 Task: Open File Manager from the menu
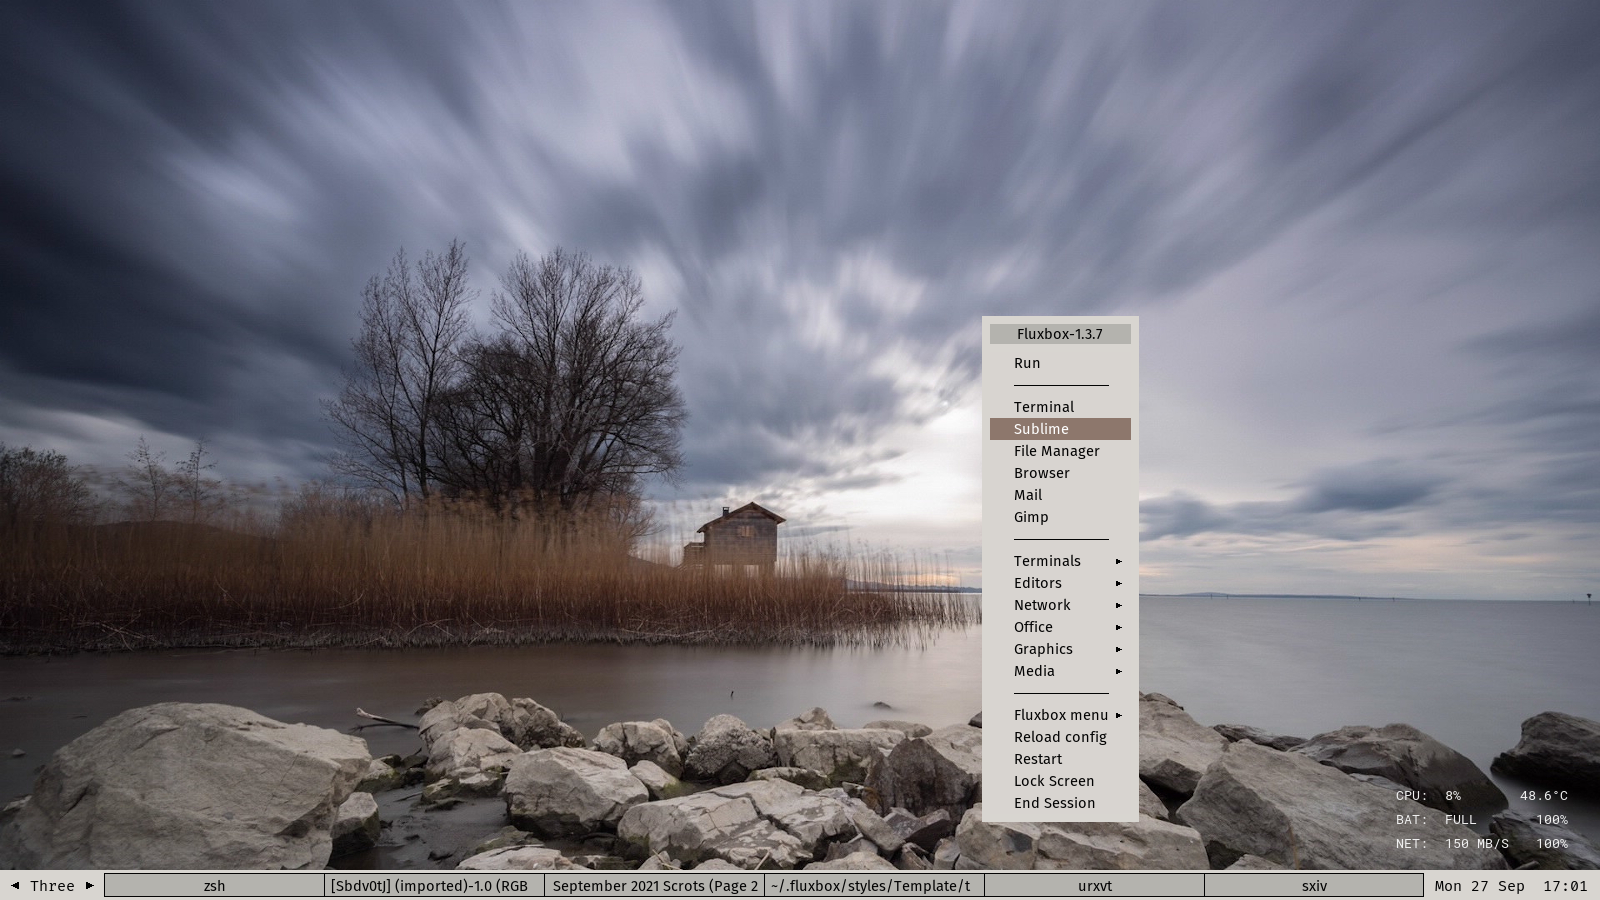coord(1060,451)
